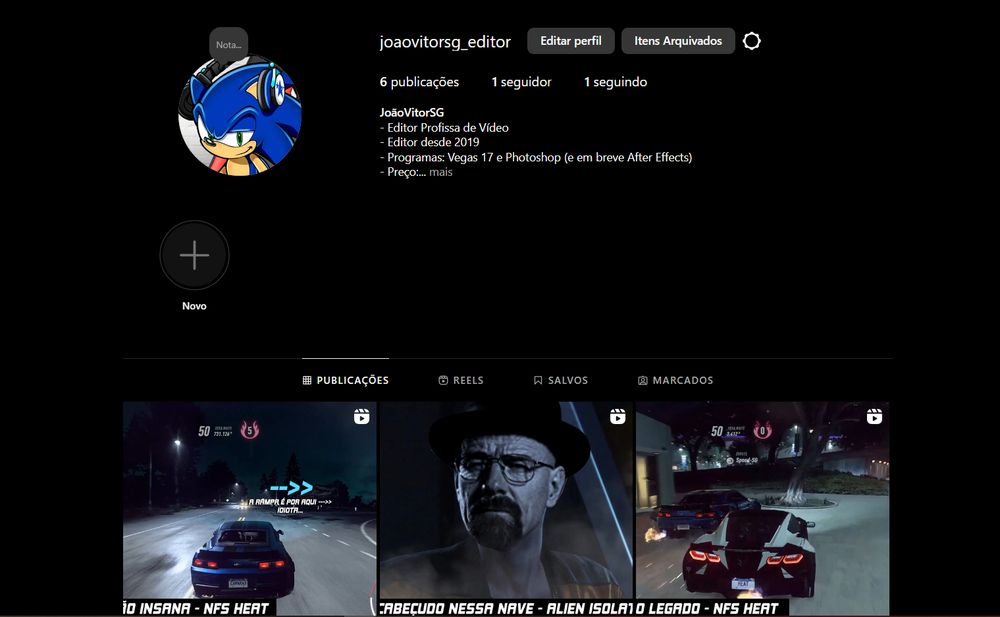Click the plus icon to add Novo highlight
This screenshot has height=617, width=1000.
pyautogui.click(x=195, y=255)
